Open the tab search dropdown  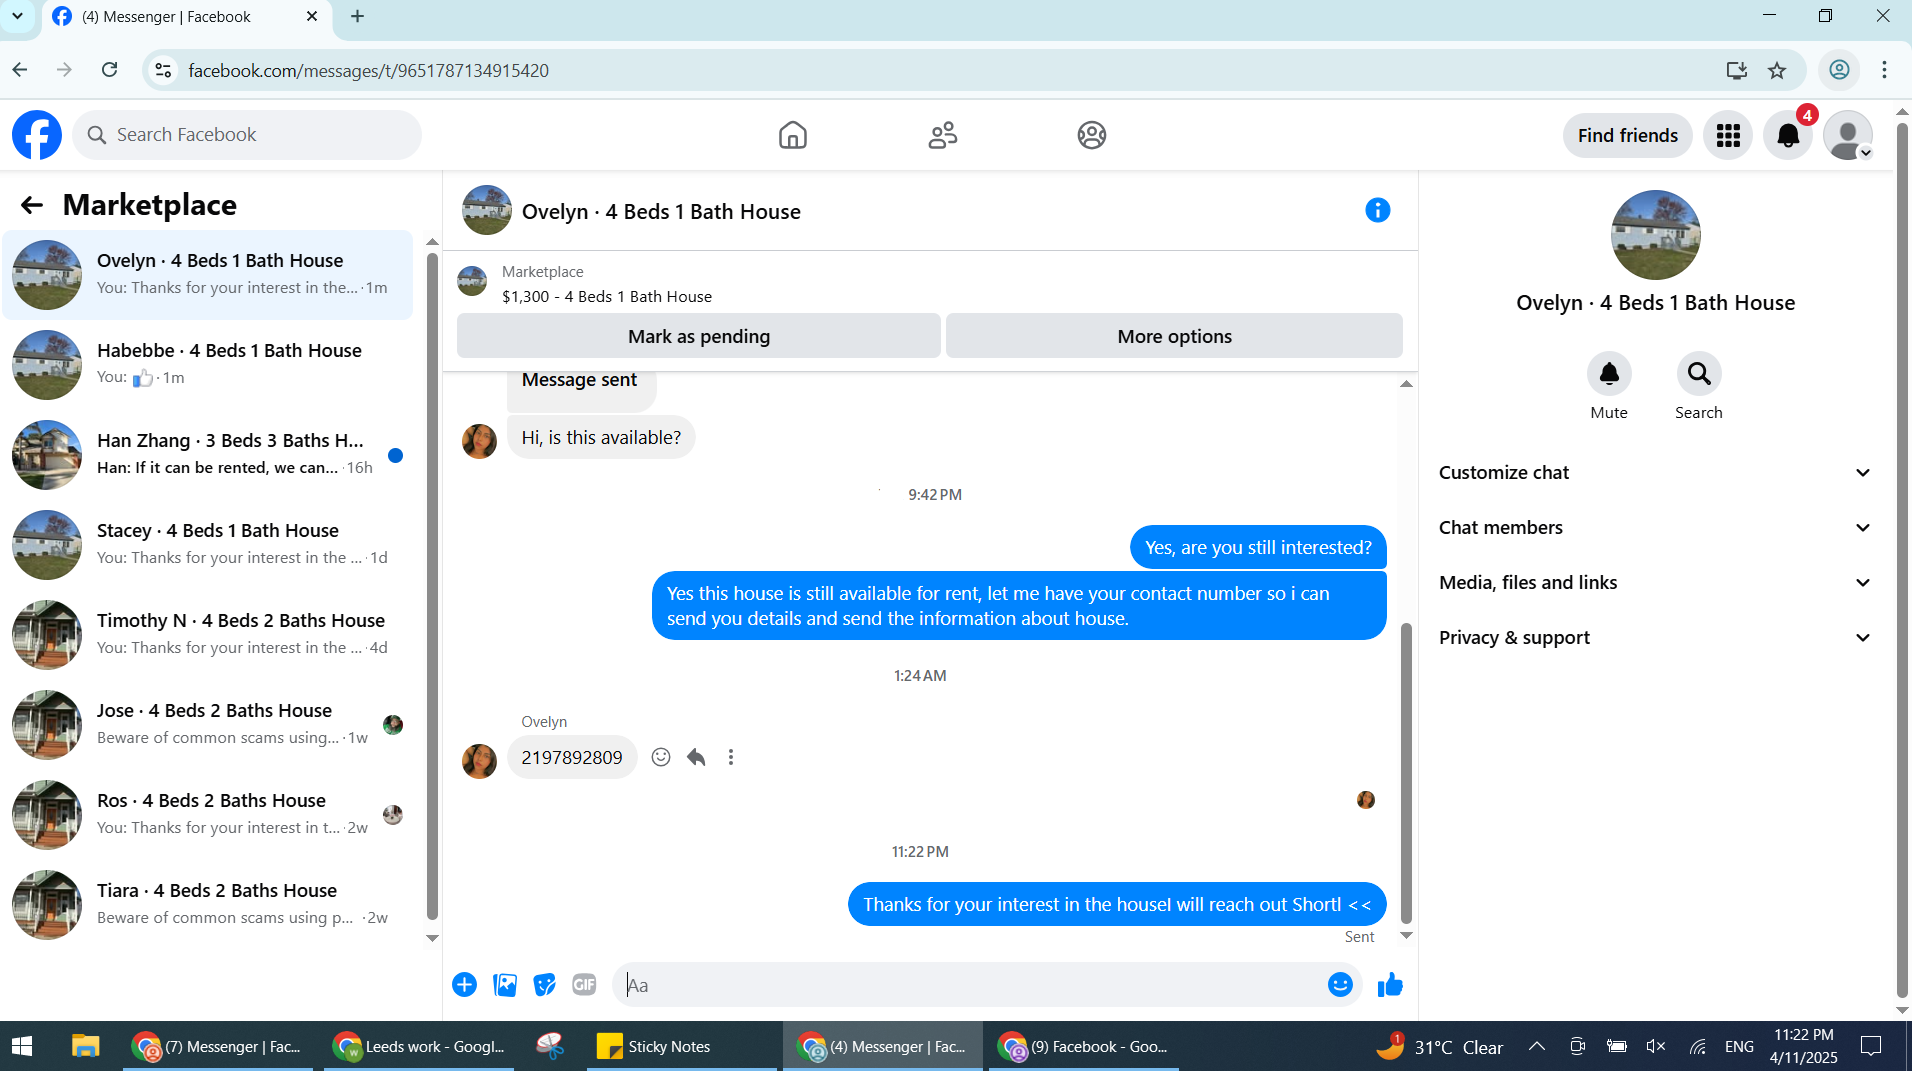[x=17, y=16]
